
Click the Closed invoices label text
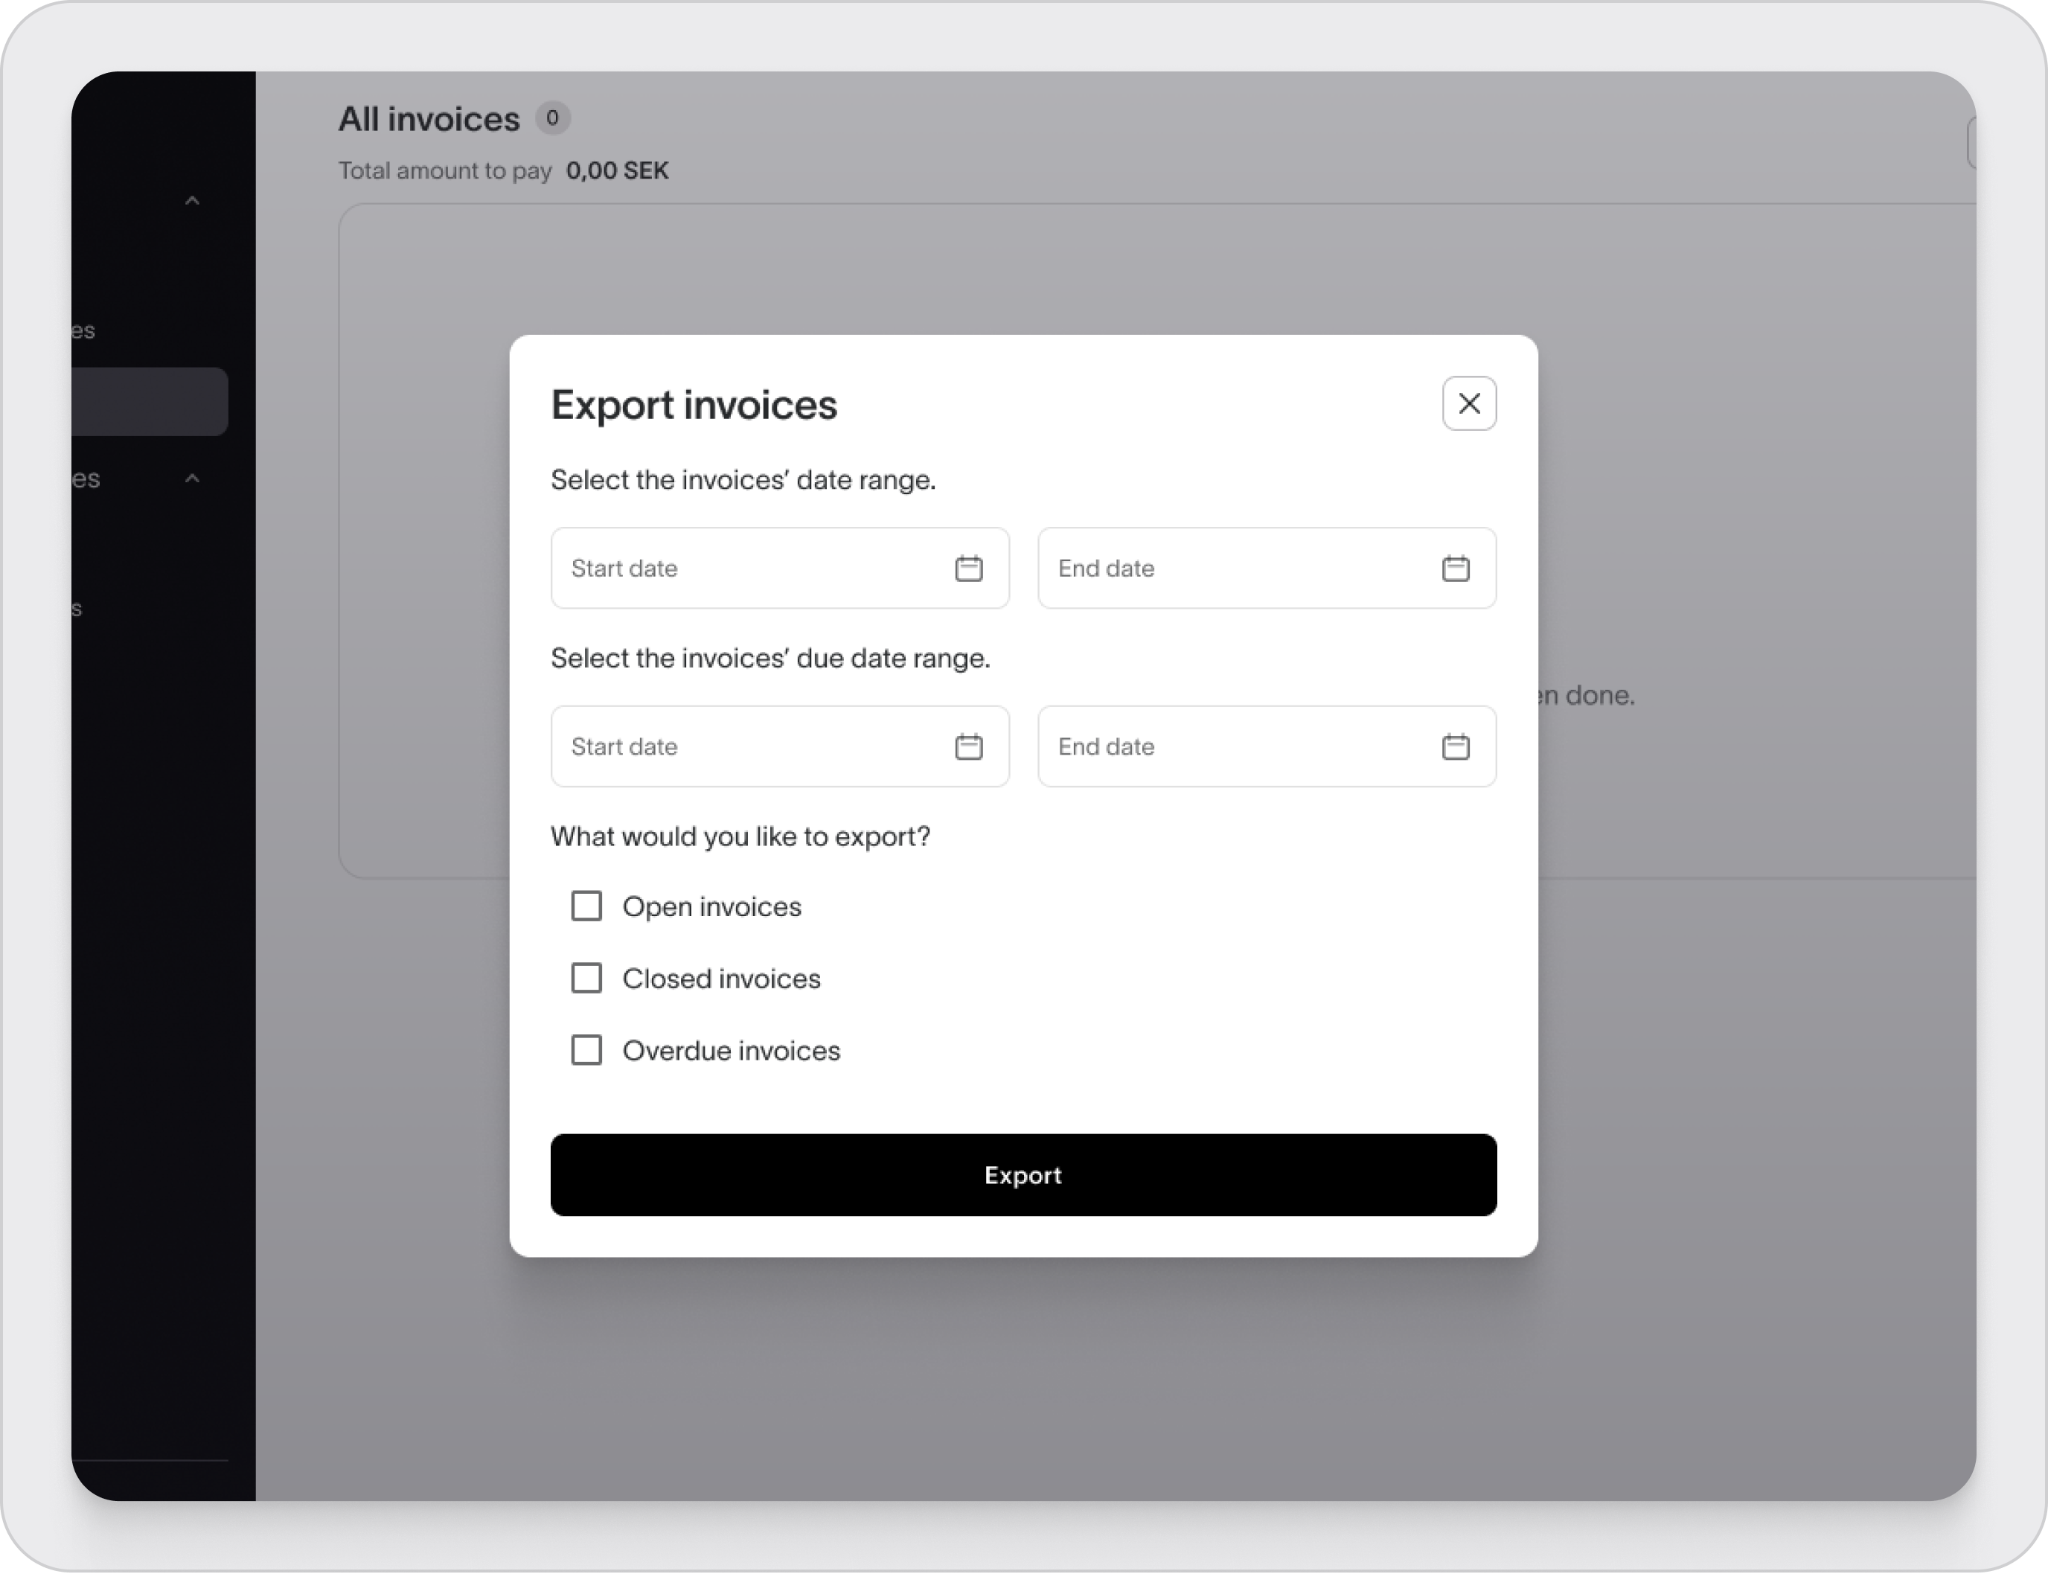[721, 978]
